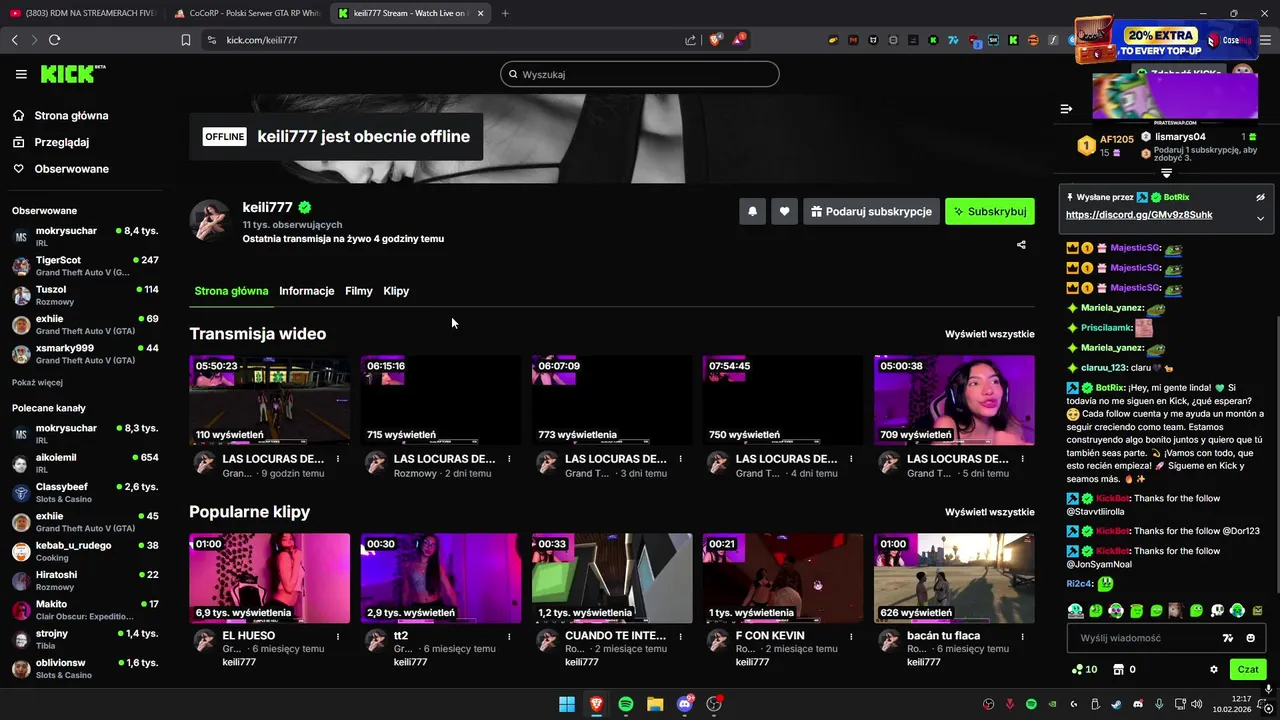Click the browser address bar URL
This screenshot has height=720, width=1280.
[262, 40]
